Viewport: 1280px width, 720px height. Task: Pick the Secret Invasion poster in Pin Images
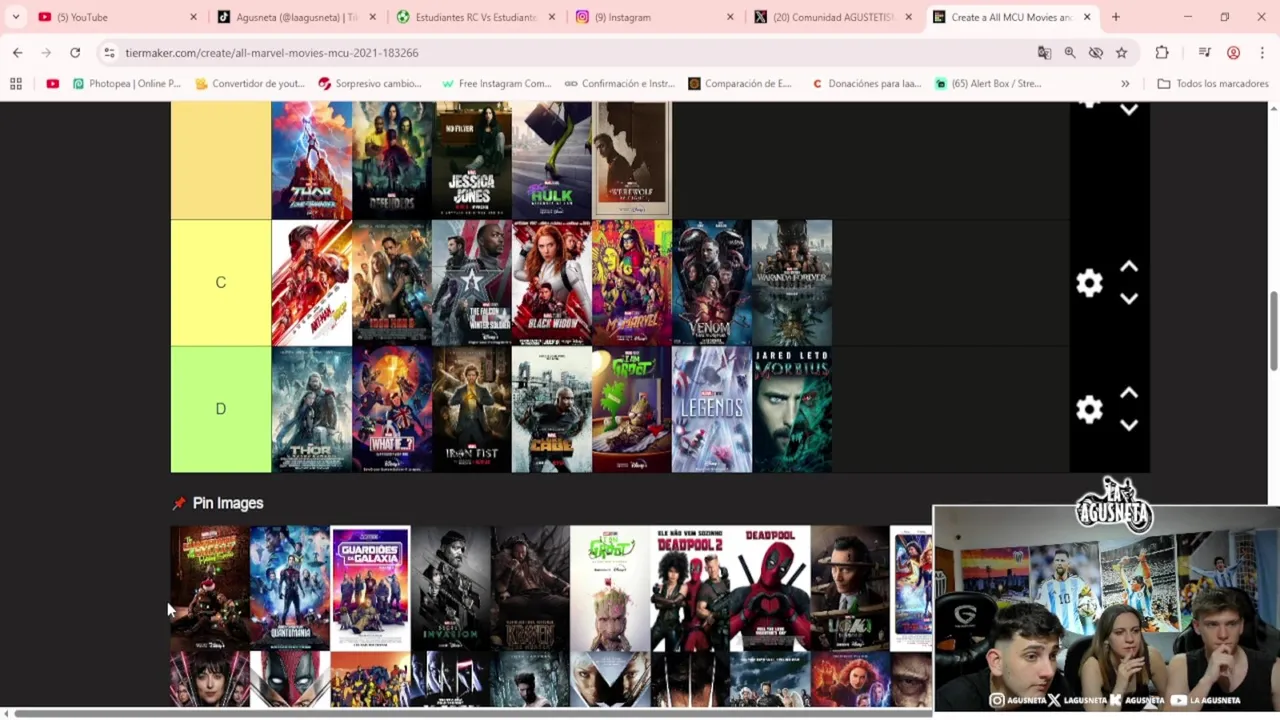[450, 588]
